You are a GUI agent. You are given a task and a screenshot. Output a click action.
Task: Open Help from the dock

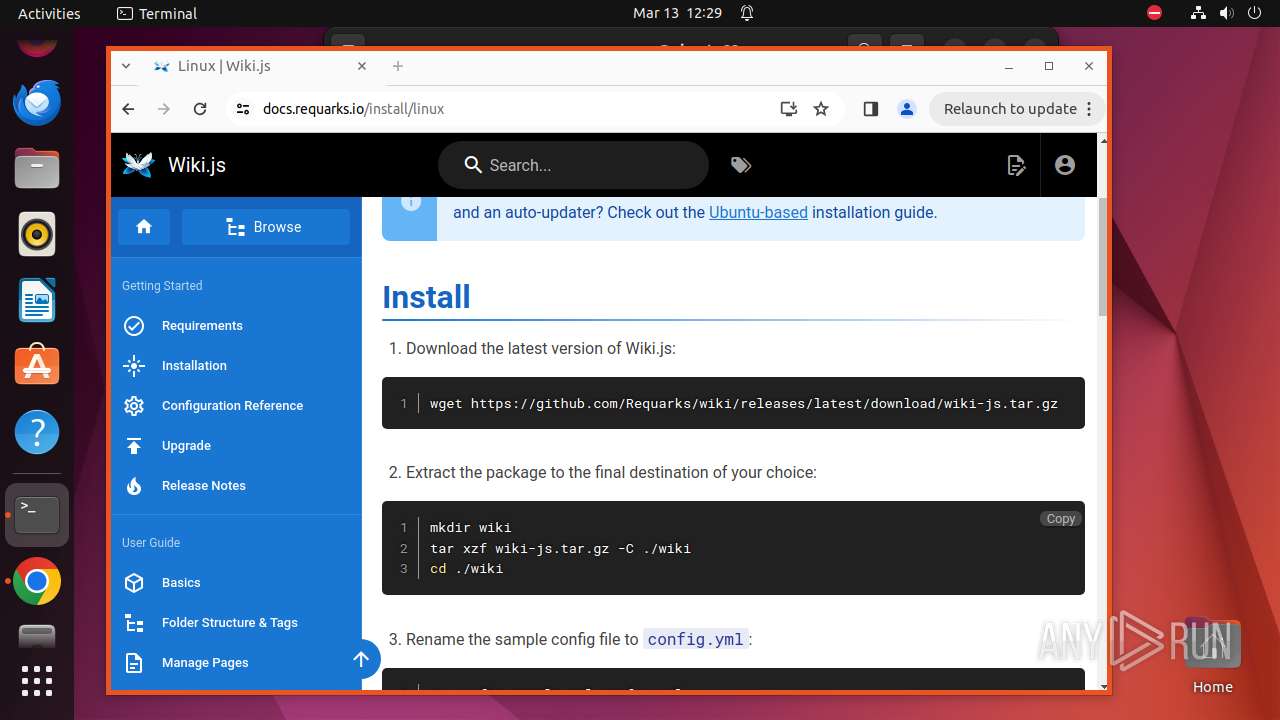37,432
